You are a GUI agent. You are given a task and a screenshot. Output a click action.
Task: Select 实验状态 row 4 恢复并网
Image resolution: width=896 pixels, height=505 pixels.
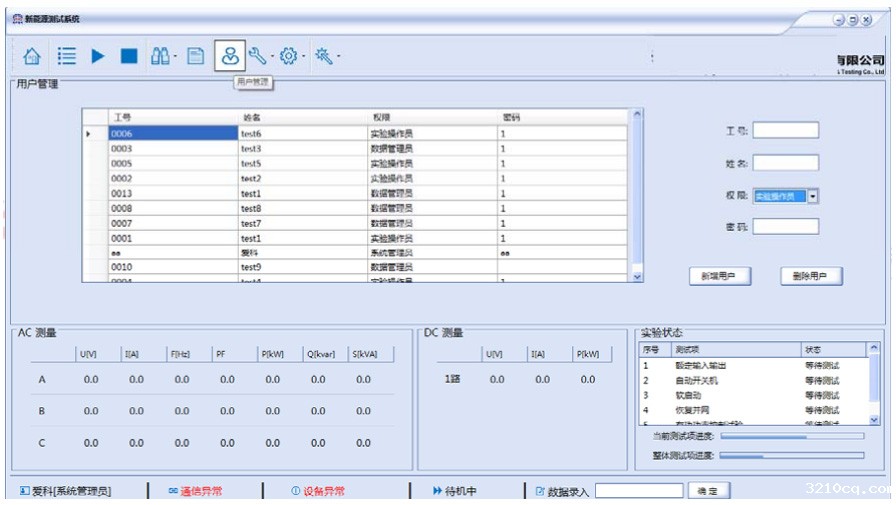click(753, 410)
